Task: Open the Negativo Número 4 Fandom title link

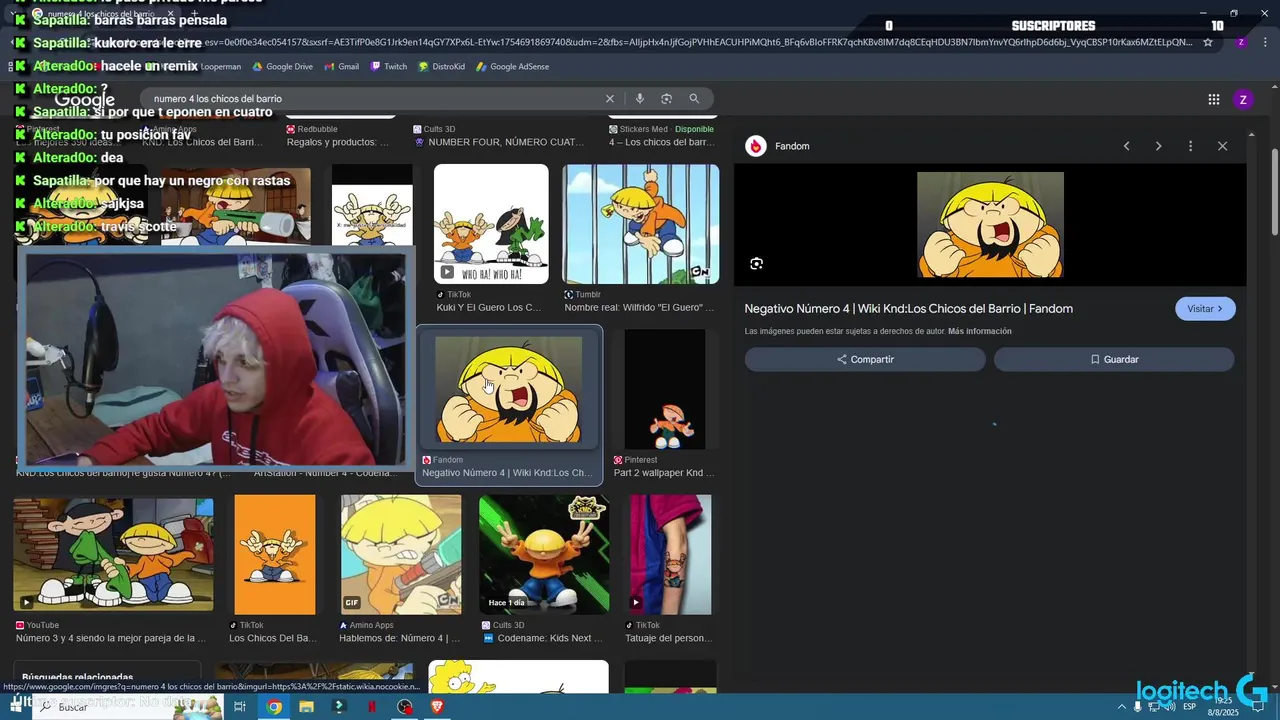Action: pyautogui.click(x=909, y=309)
